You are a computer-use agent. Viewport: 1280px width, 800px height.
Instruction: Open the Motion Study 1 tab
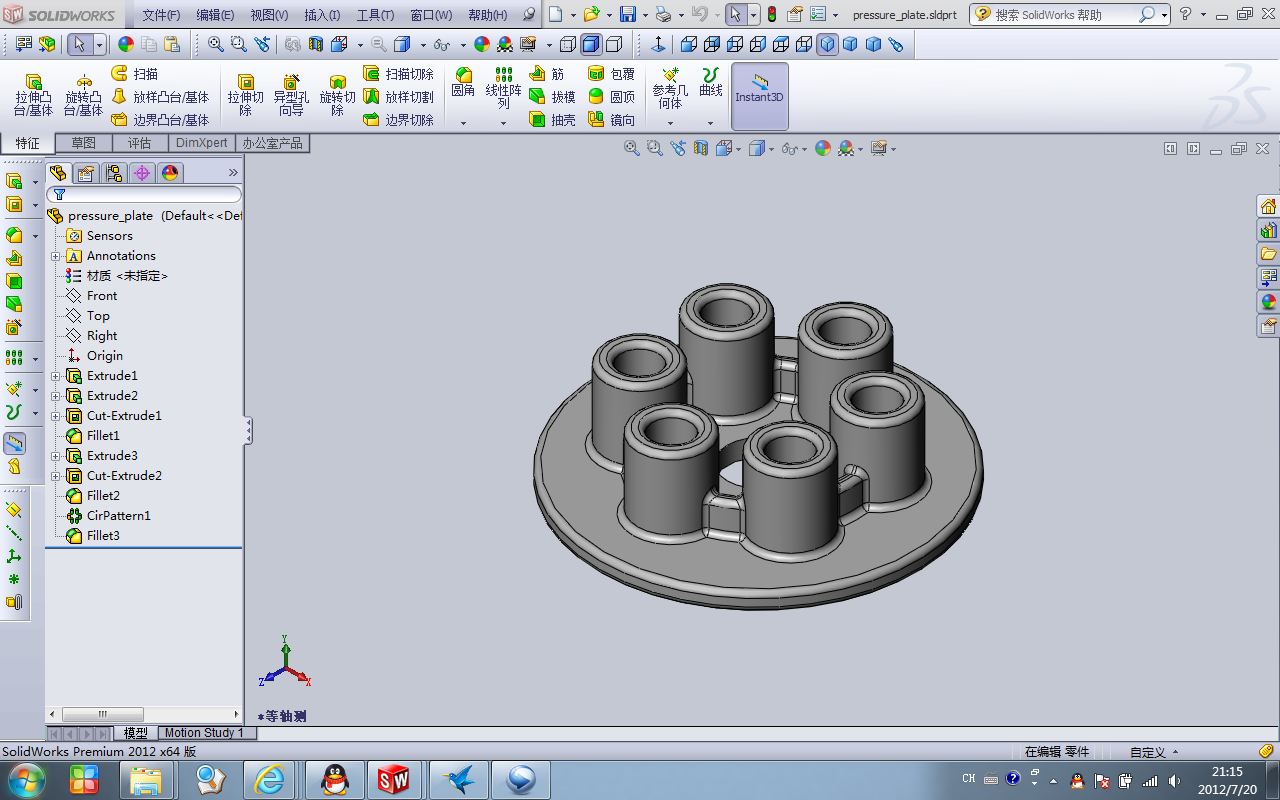point(205,733)
